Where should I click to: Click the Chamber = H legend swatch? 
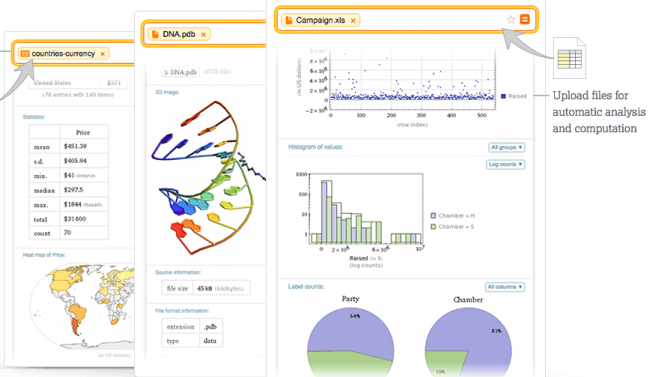[x=433, y=216]
